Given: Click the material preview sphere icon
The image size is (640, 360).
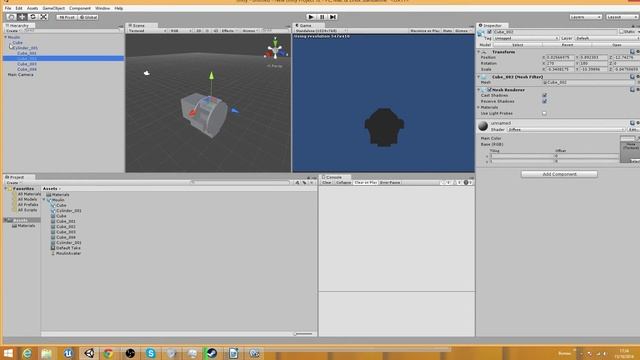Looking at the screenshot, I should pos(483,126).
